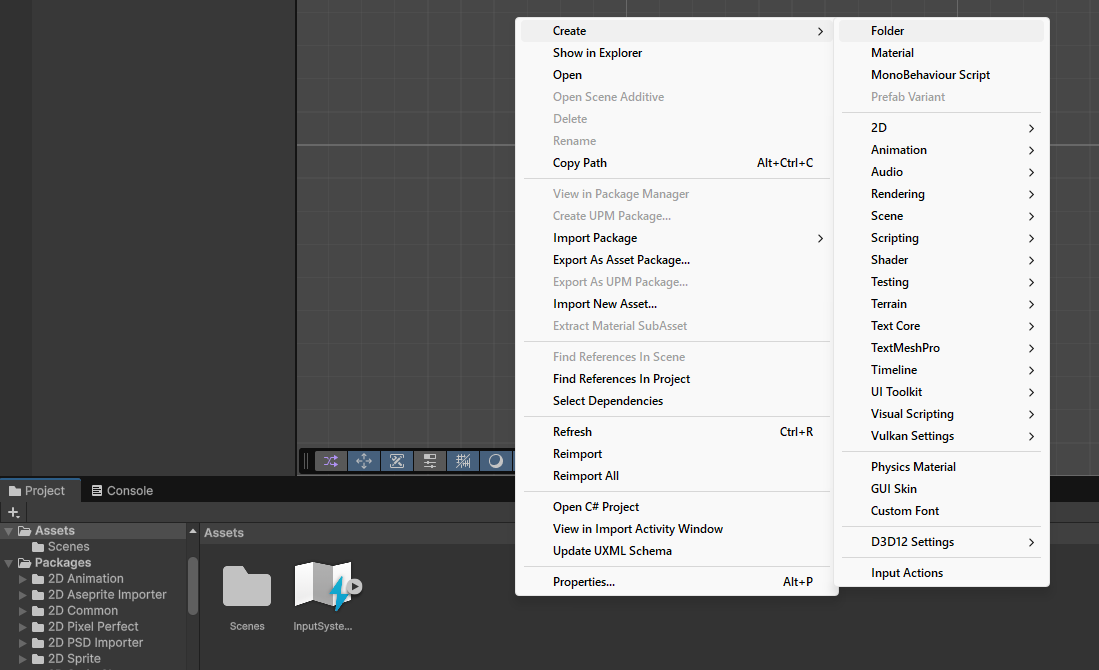Click the purple shuffle arrows overlay icon
The width and height of the screenshot is (1099, 670).
331,461
